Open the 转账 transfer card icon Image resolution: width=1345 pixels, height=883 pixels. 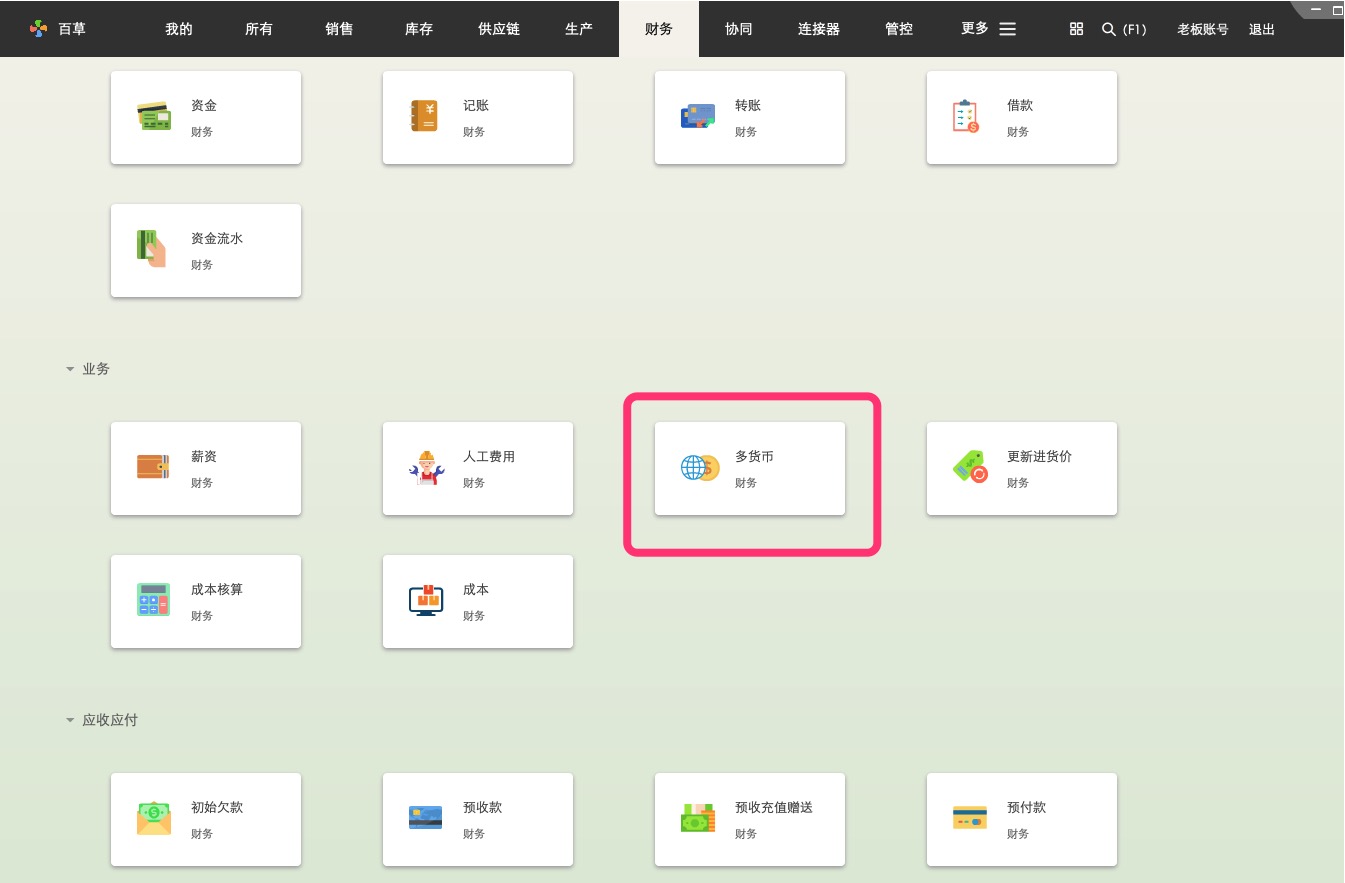coord(698,116)
